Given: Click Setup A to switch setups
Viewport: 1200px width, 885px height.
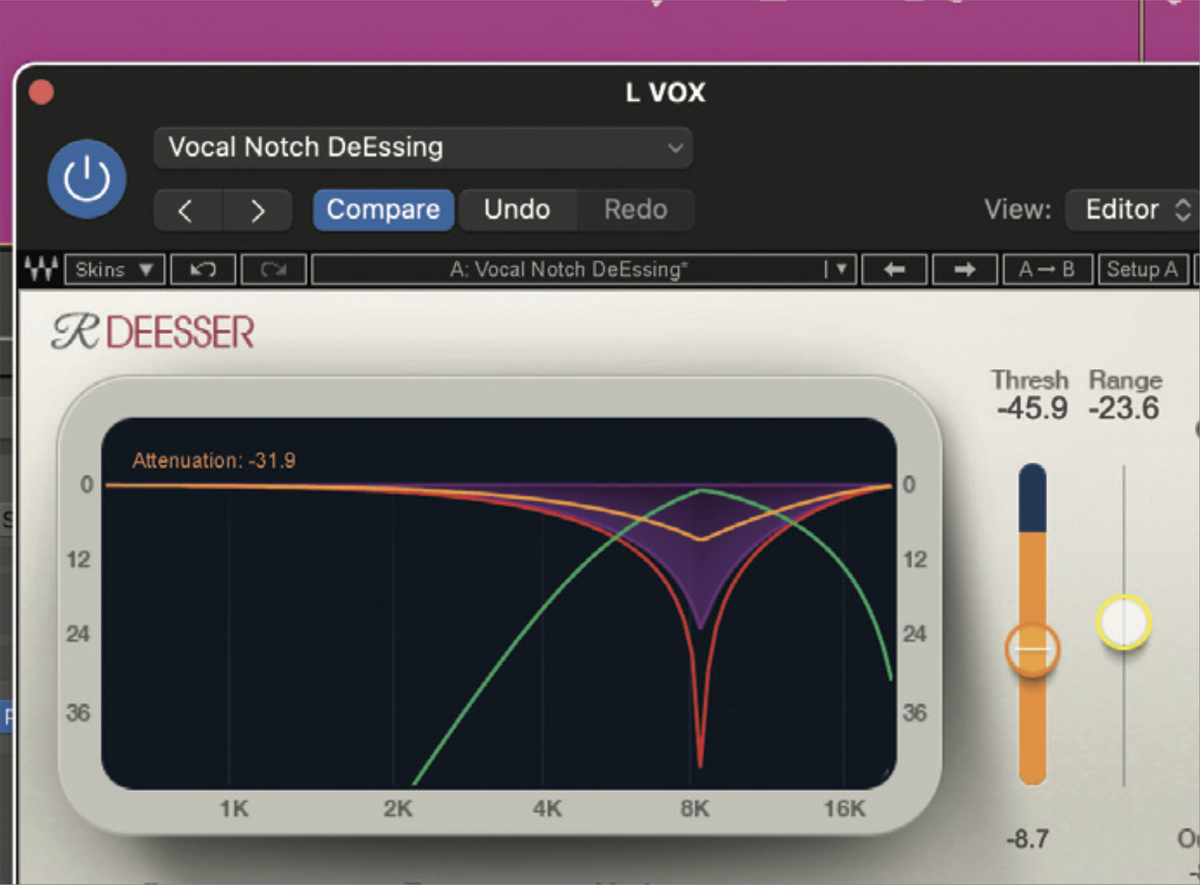Looking at the screenshot, I should (x=1143, y=268).
